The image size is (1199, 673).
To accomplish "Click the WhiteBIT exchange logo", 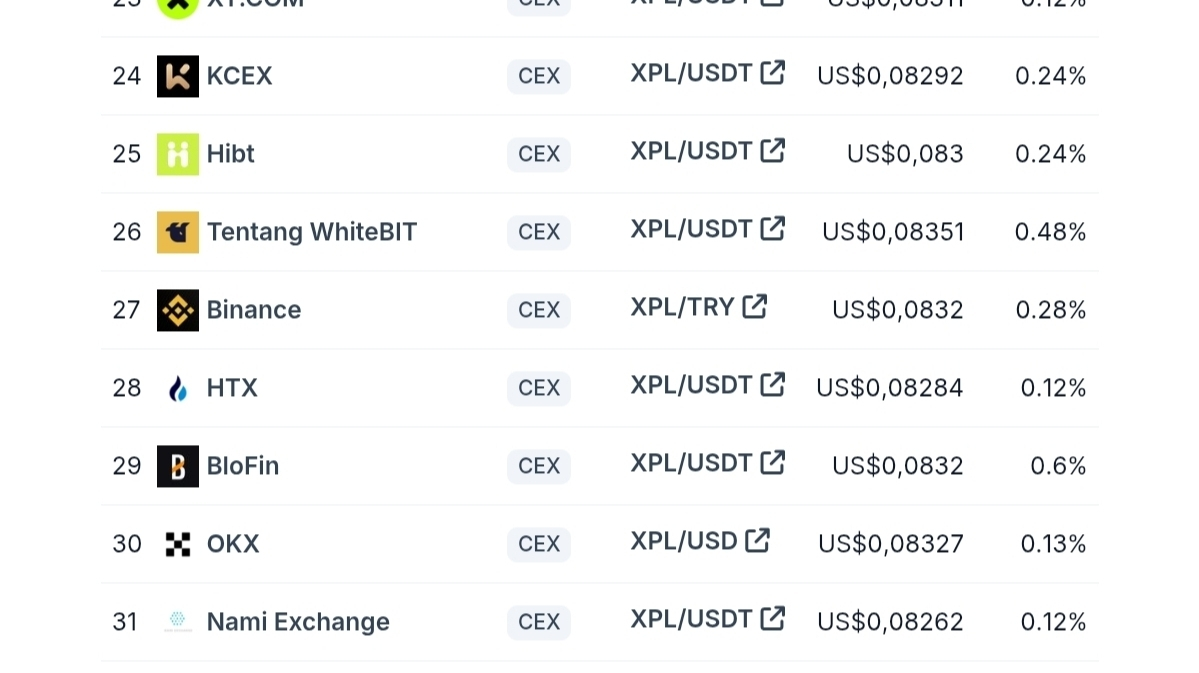I will 178,232.
